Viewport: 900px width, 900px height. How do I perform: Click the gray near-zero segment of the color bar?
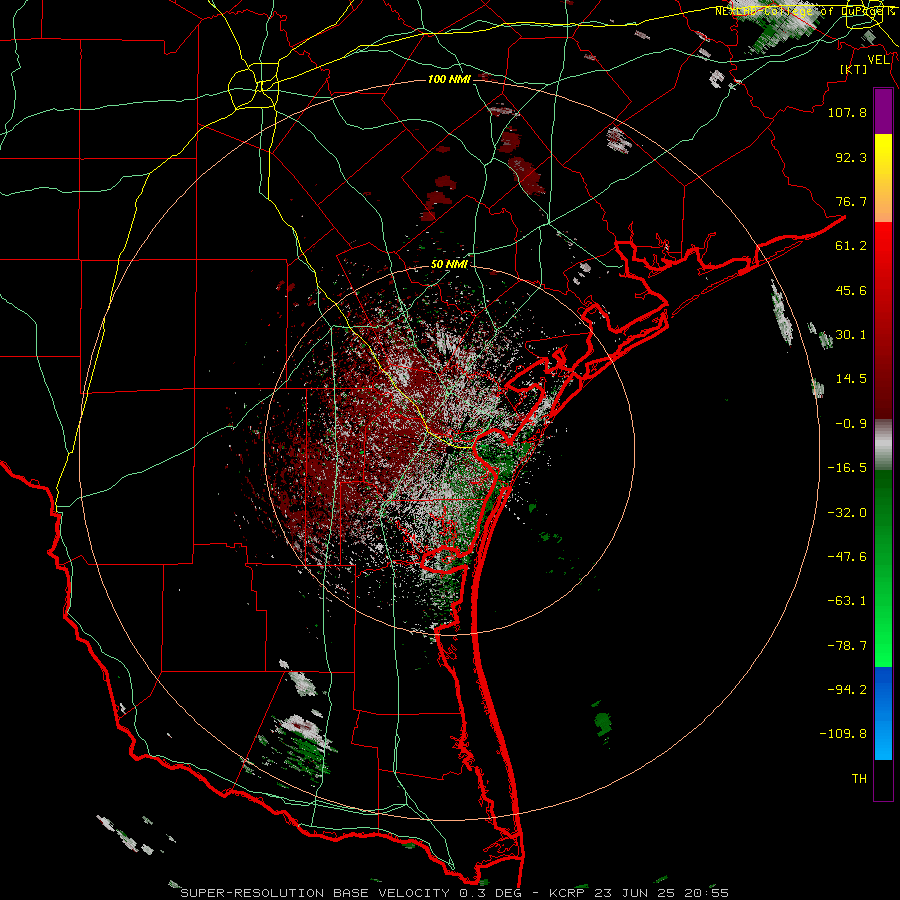[883, 445]
